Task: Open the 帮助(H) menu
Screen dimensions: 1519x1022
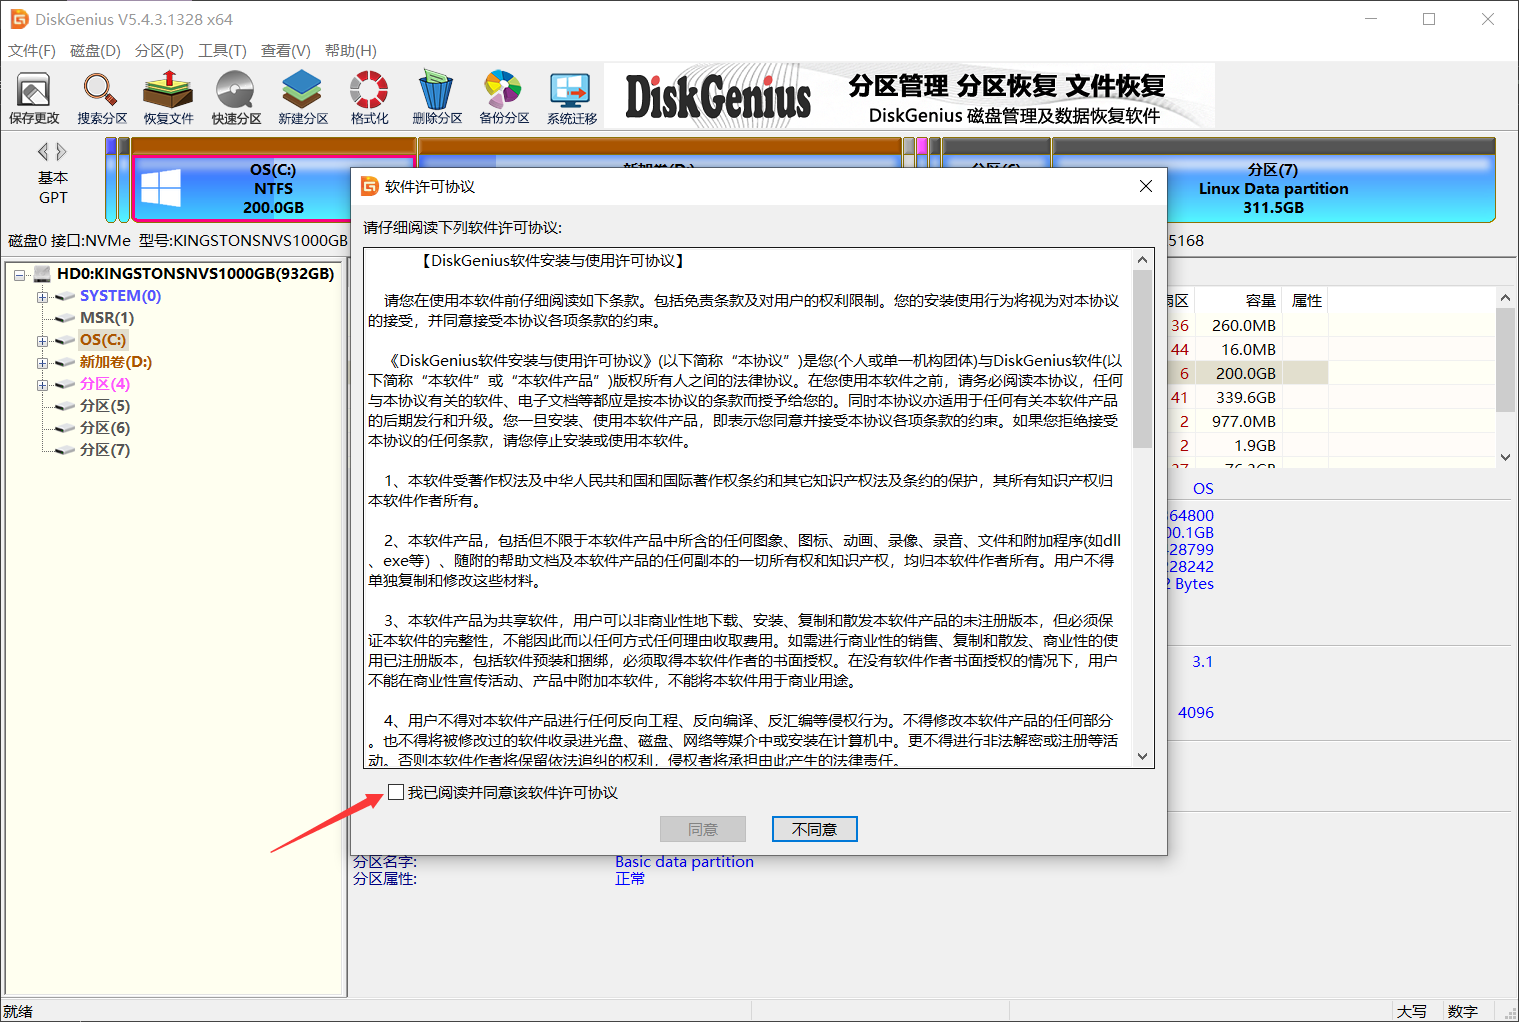Action: click(x=351, y=50)
